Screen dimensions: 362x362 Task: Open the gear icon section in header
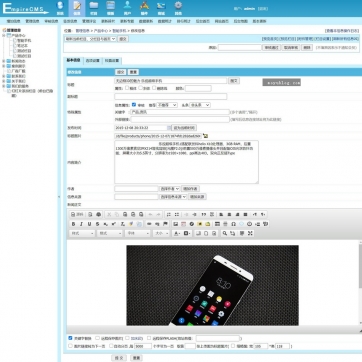(178, 8)
